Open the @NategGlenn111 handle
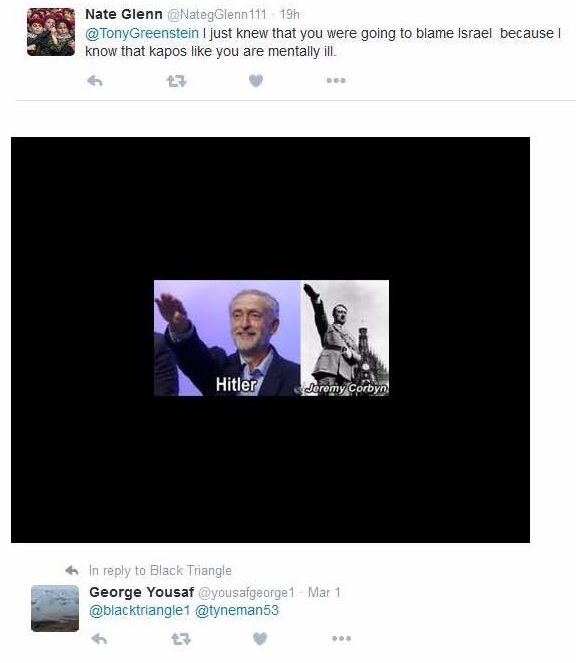576x663 pixels. (217, 15)
